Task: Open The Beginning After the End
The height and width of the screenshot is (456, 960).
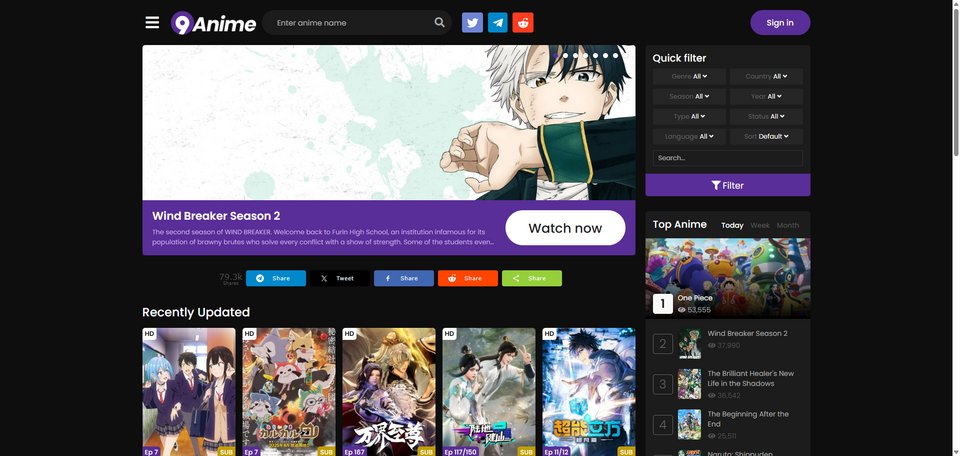Action: pos(748,419)
